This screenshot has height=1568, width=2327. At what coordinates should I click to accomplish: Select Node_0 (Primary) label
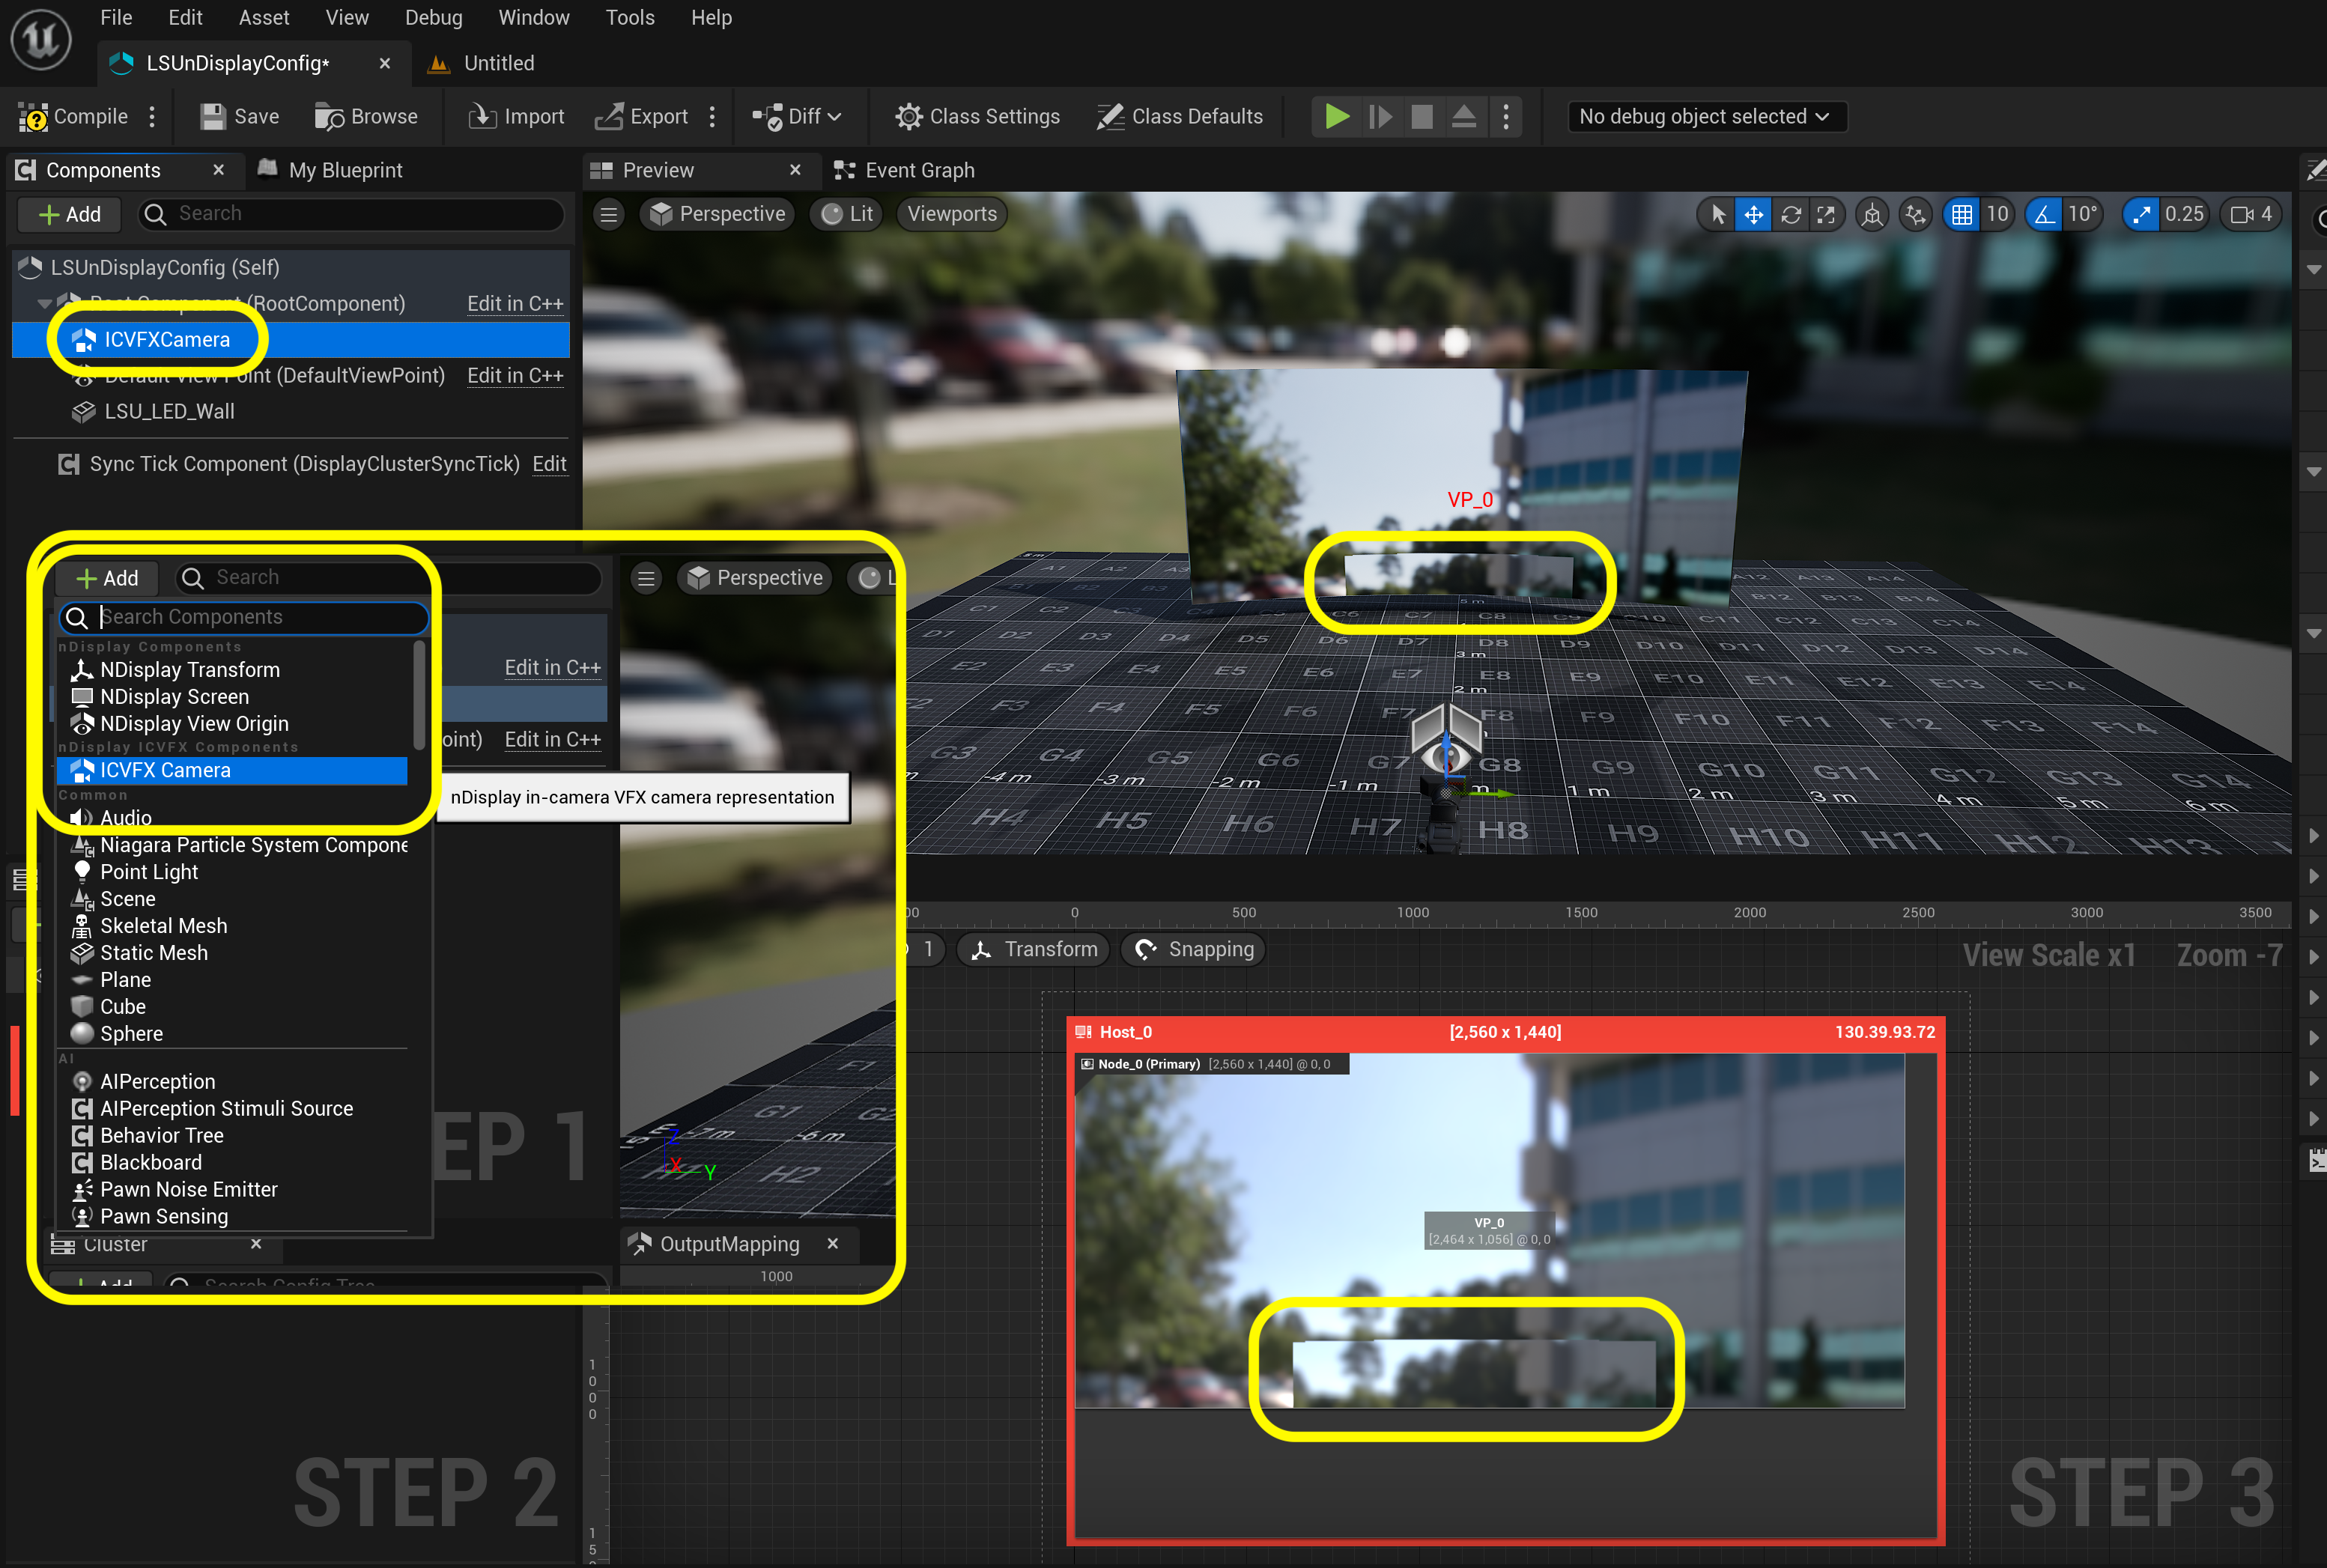pyautogui.click(x=1148, y=1064)
